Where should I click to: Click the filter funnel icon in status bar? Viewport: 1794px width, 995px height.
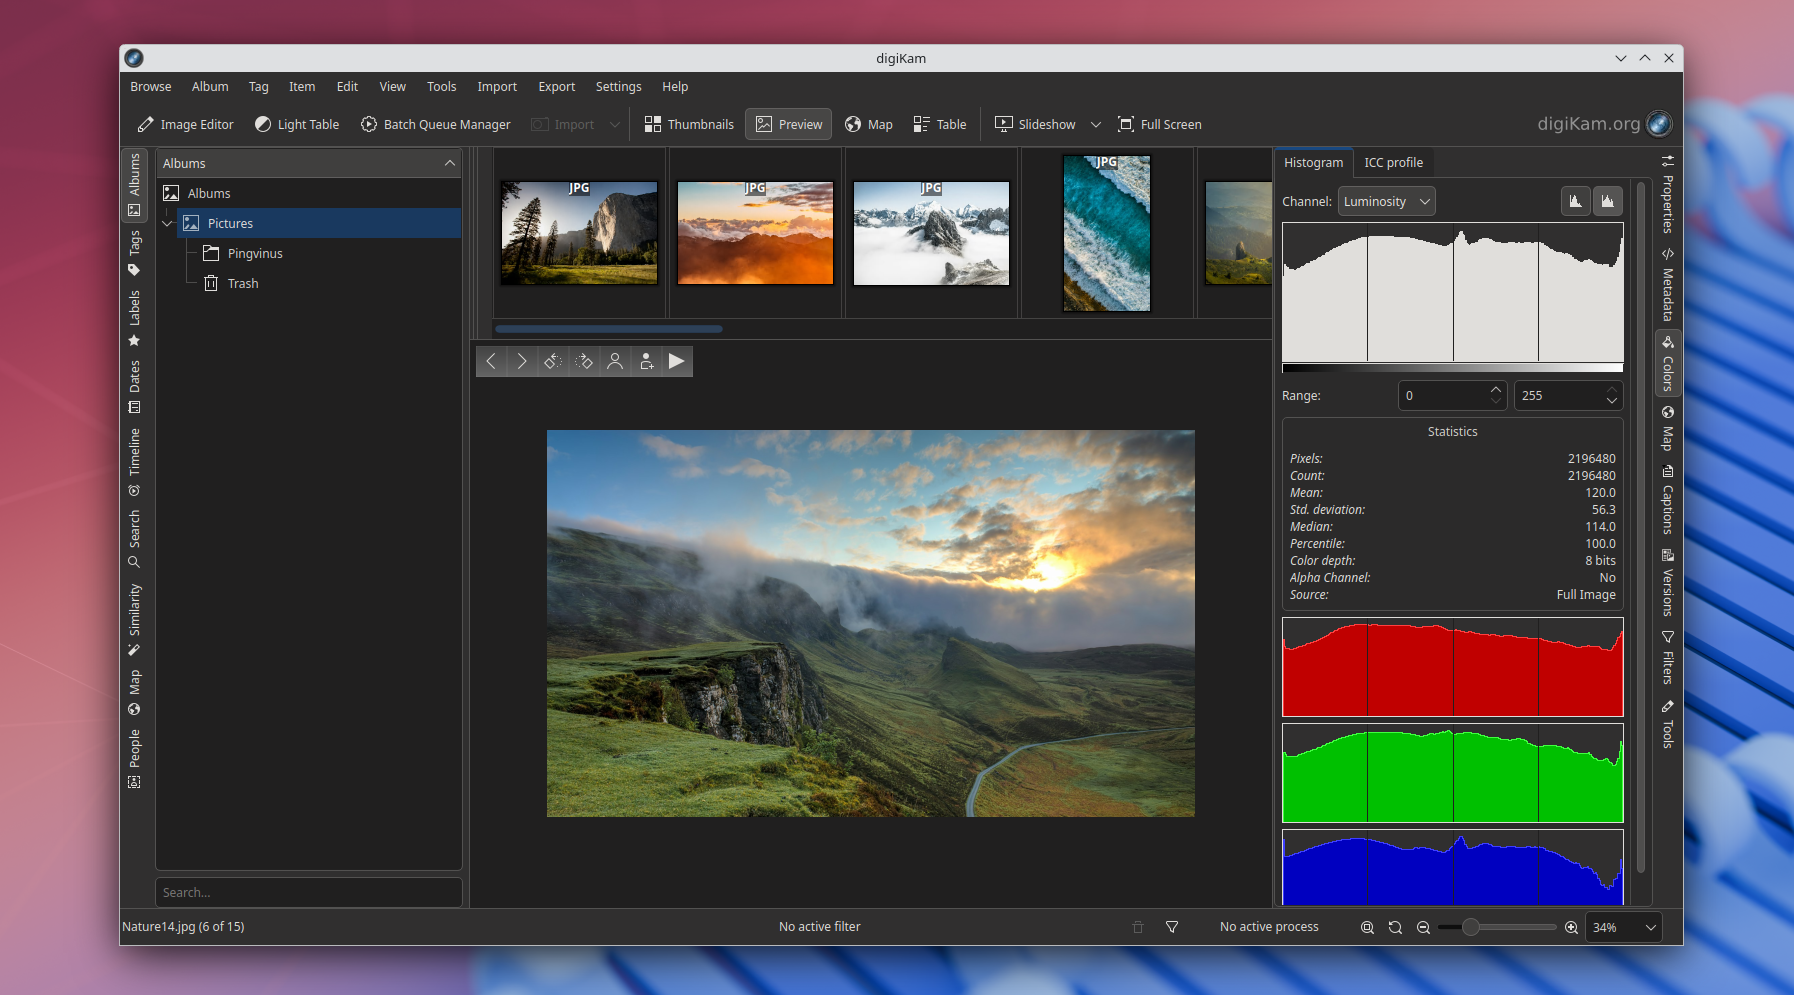(1172, 927)
